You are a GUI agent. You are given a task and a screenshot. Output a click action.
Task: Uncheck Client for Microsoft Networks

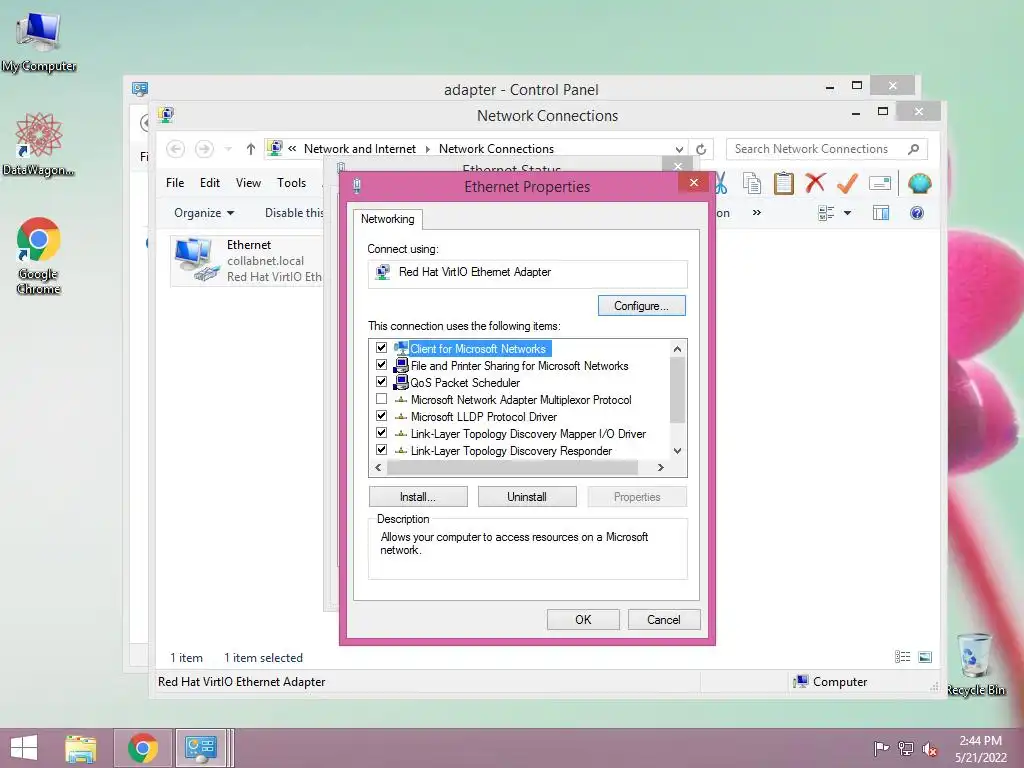click(x=381, y=347)
